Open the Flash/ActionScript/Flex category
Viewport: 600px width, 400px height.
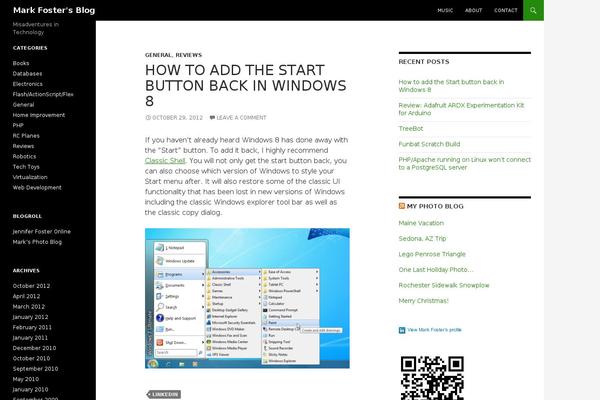coord(43,94)
